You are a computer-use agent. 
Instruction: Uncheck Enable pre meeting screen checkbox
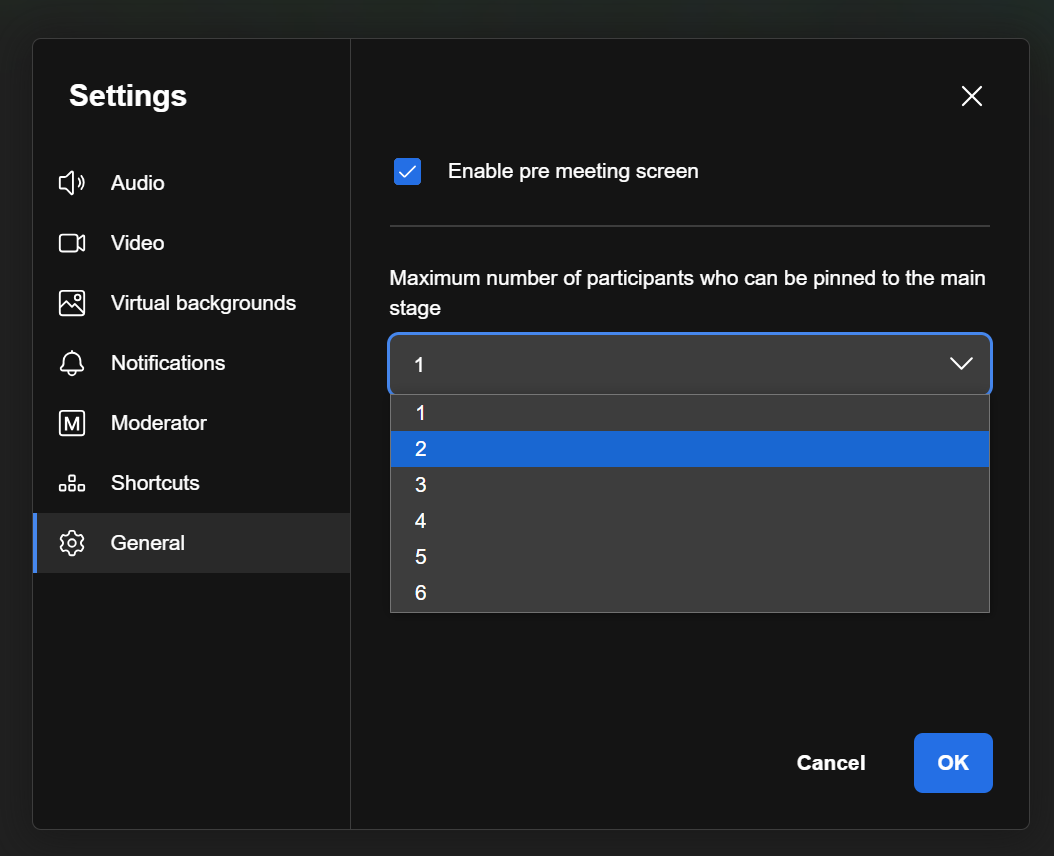tap(407, 172)
